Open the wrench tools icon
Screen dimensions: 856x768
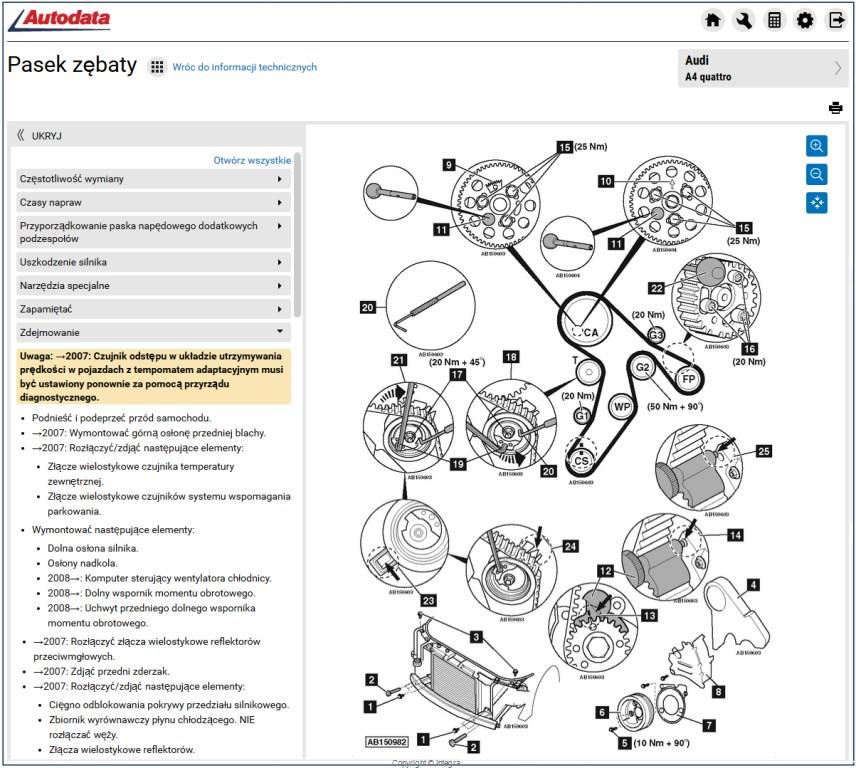point(744,20)
